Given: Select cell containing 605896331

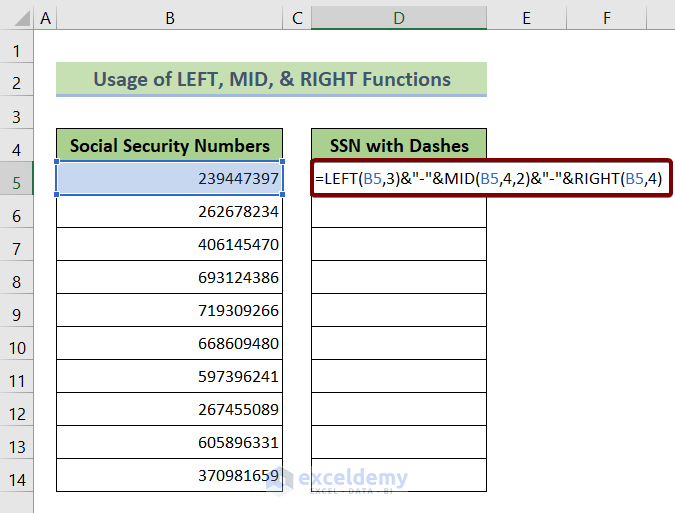Looking at the screenshot, I should click(170, 442).
